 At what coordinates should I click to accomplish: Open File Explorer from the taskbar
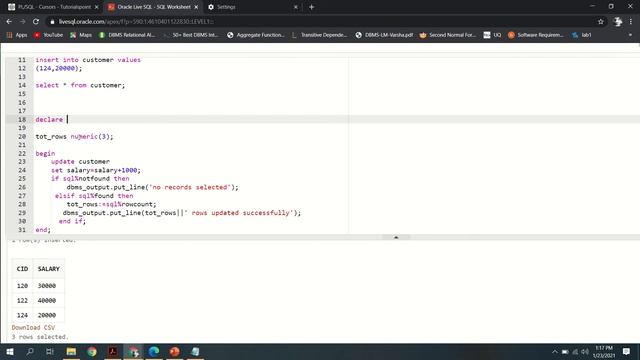click(71, 351)
